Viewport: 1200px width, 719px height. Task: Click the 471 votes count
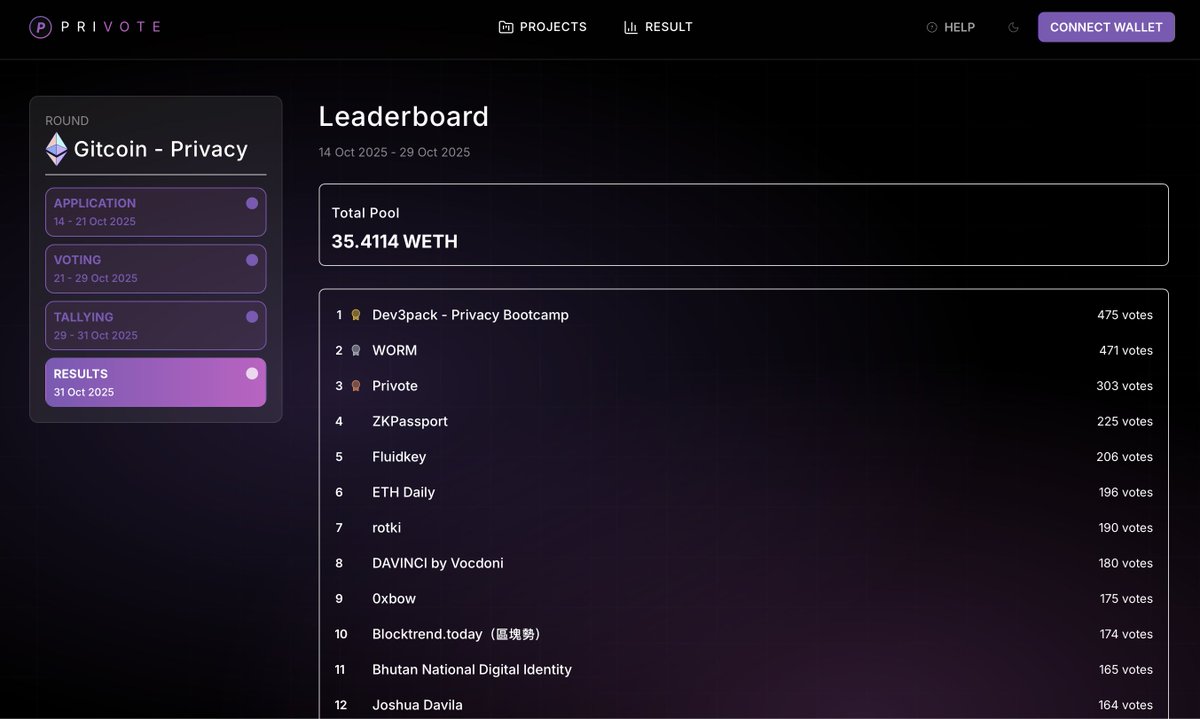[1125, 350]
